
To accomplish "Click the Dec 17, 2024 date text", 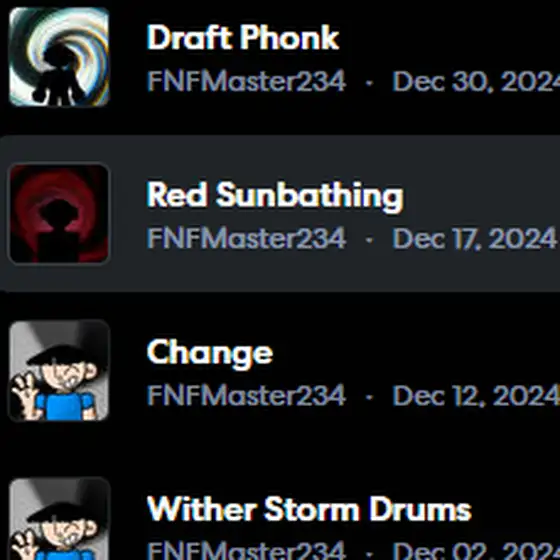I will 475,238.
